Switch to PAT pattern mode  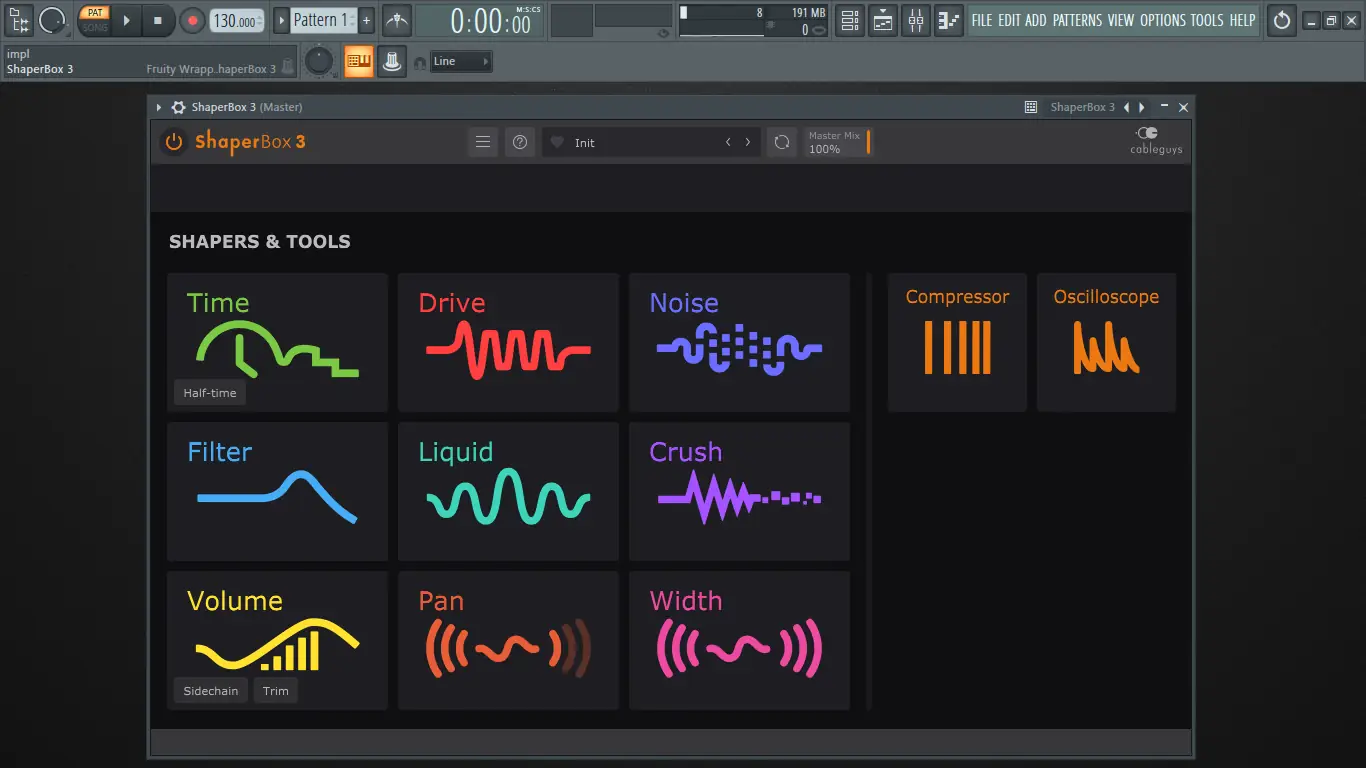tap(95, 13)
